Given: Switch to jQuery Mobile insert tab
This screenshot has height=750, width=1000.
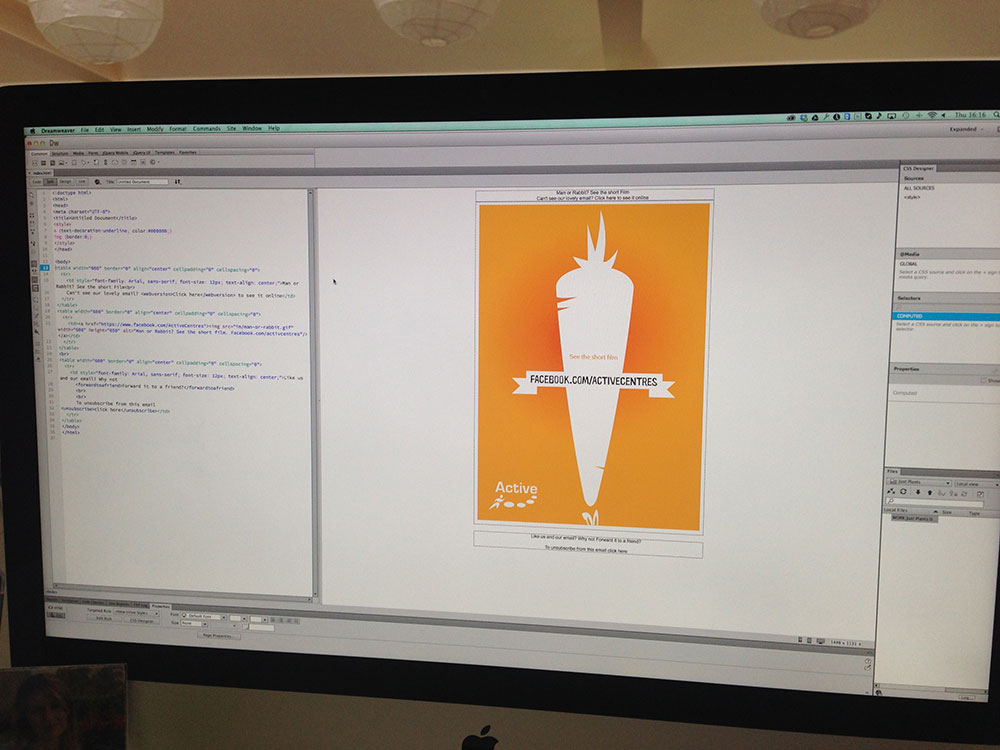Looking at the screenshot, I should point(115,154).
